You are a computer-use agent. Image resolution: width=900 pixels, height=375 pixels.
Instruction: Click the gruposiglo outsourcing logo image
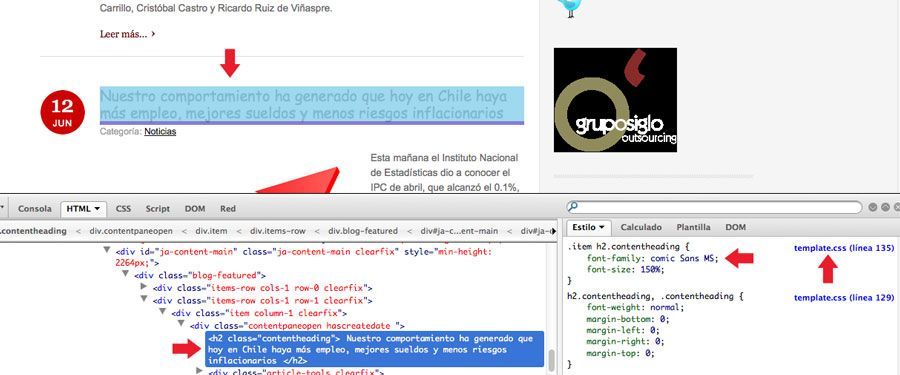[615, 100]
